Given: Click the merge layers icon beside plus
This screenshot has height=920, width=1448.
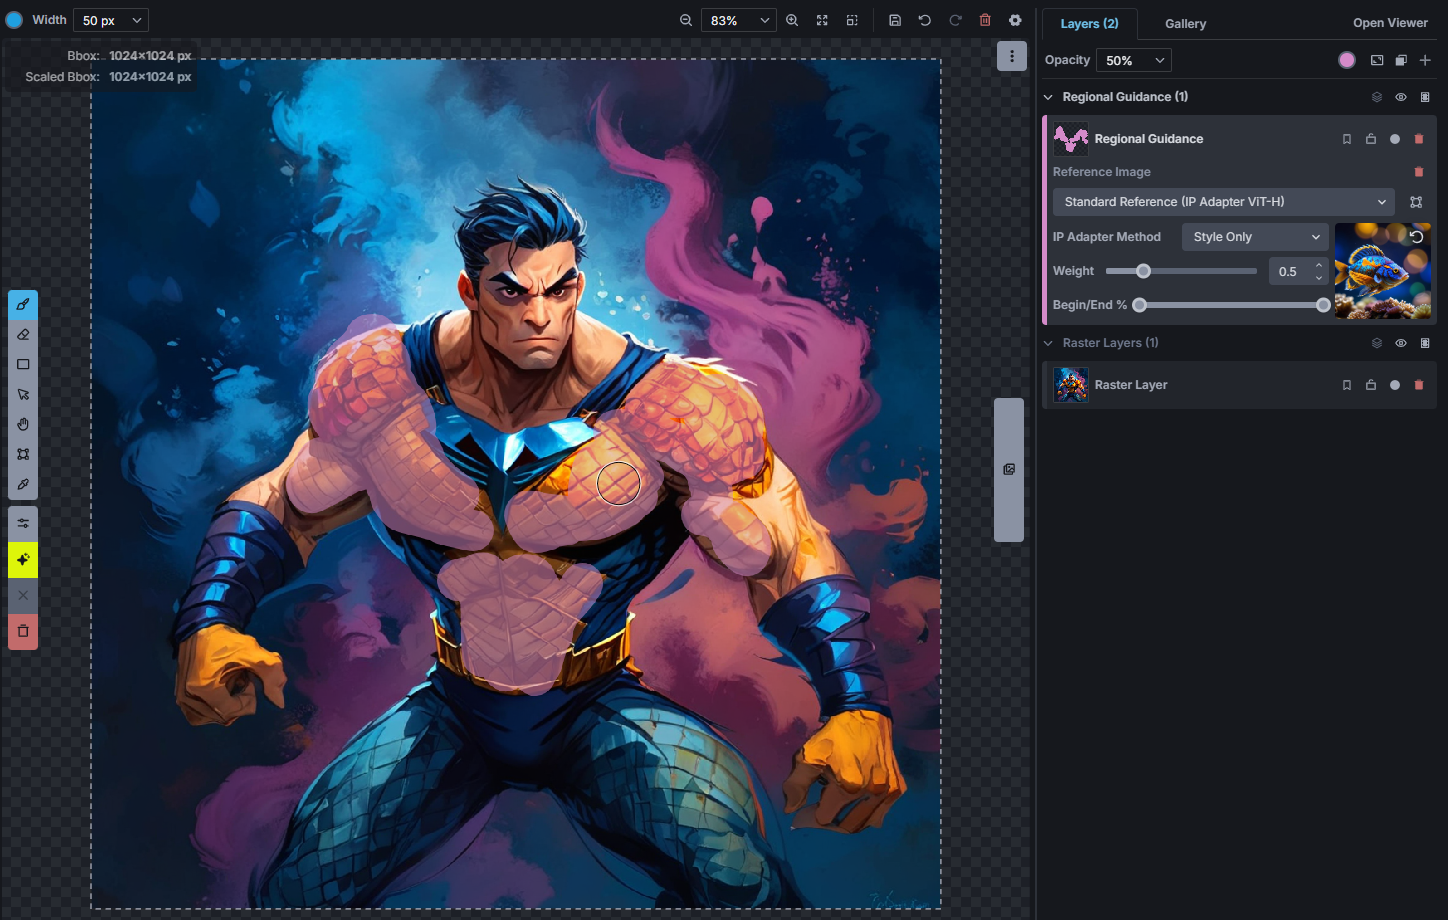Looking at the screenshot, I should (1401, 60).
